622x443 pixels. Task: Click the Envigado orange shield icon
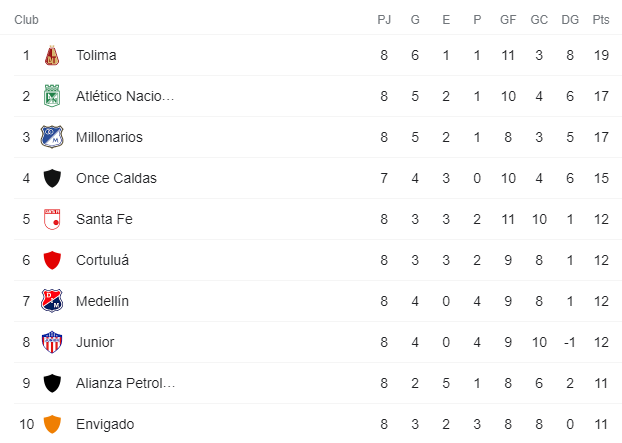52,424
